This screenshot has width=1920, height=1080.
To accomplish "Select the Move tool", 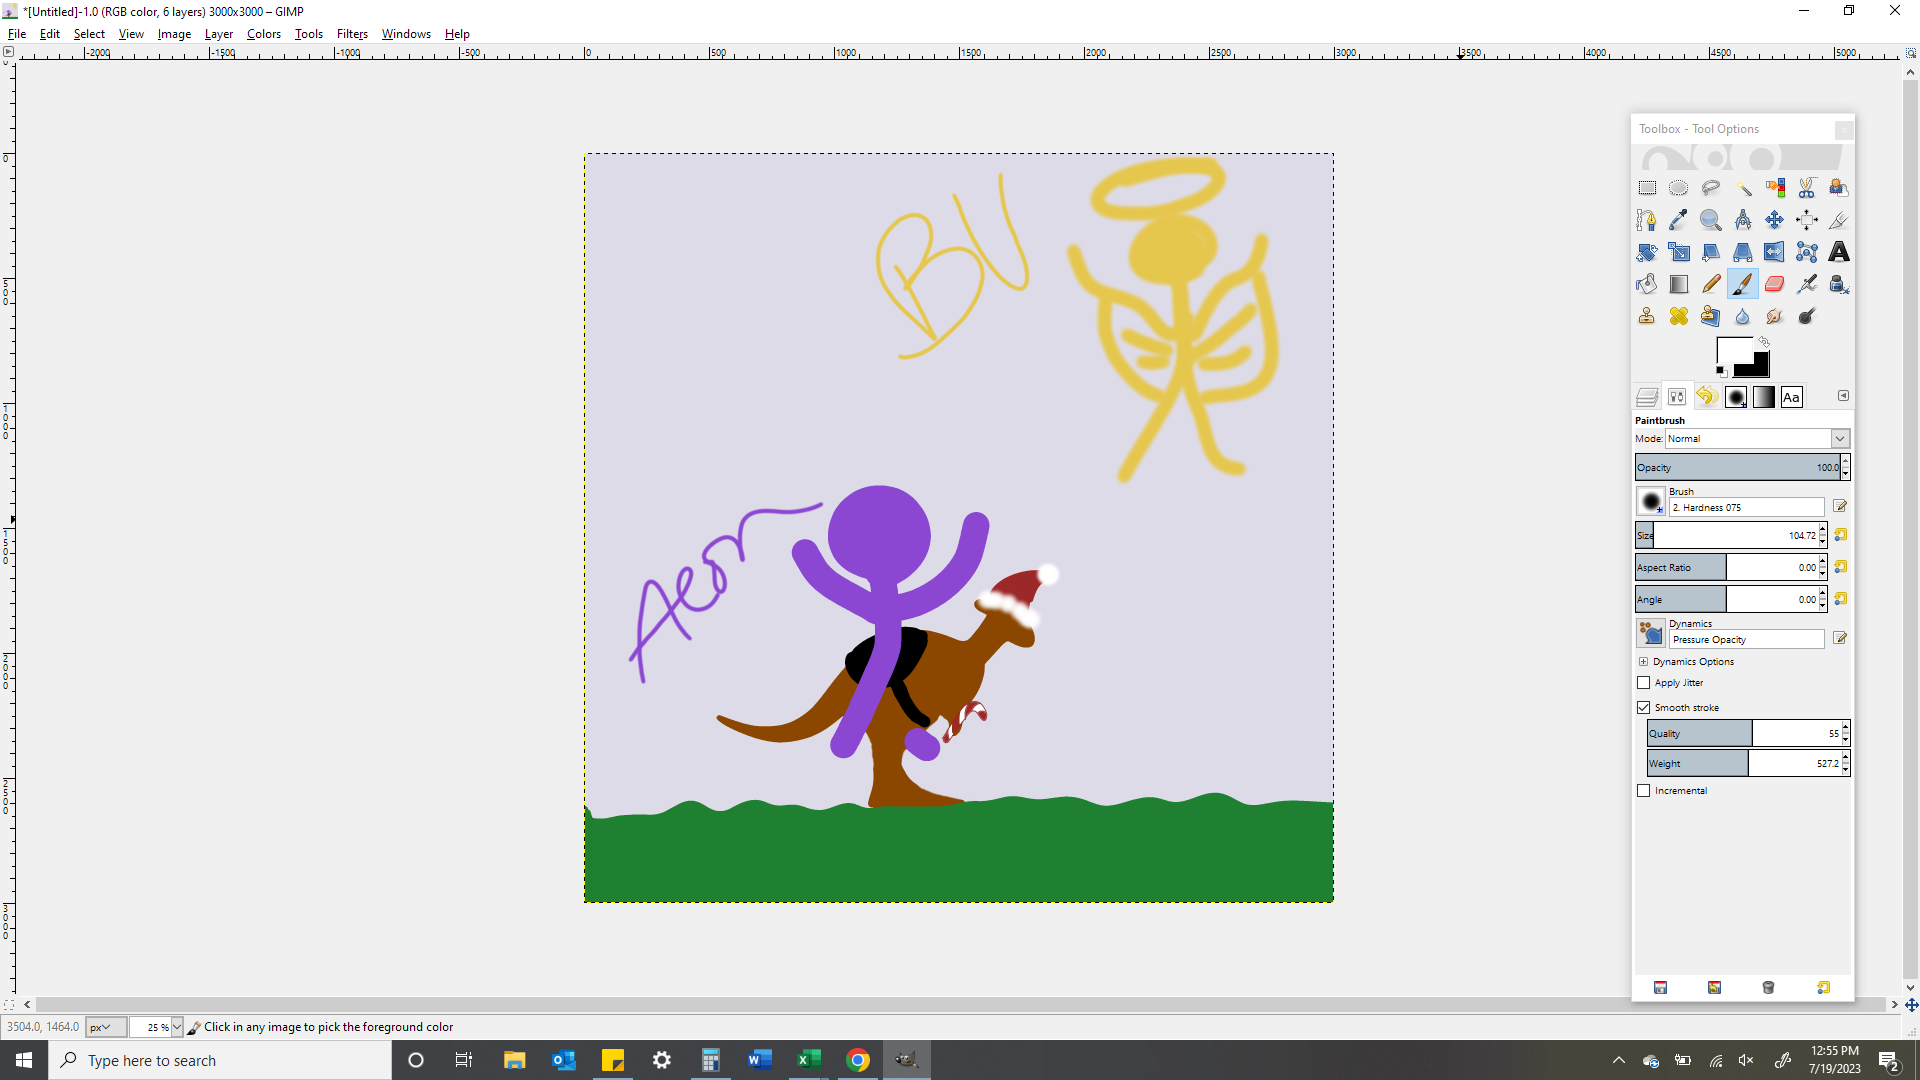I will tap(1775, 220).
